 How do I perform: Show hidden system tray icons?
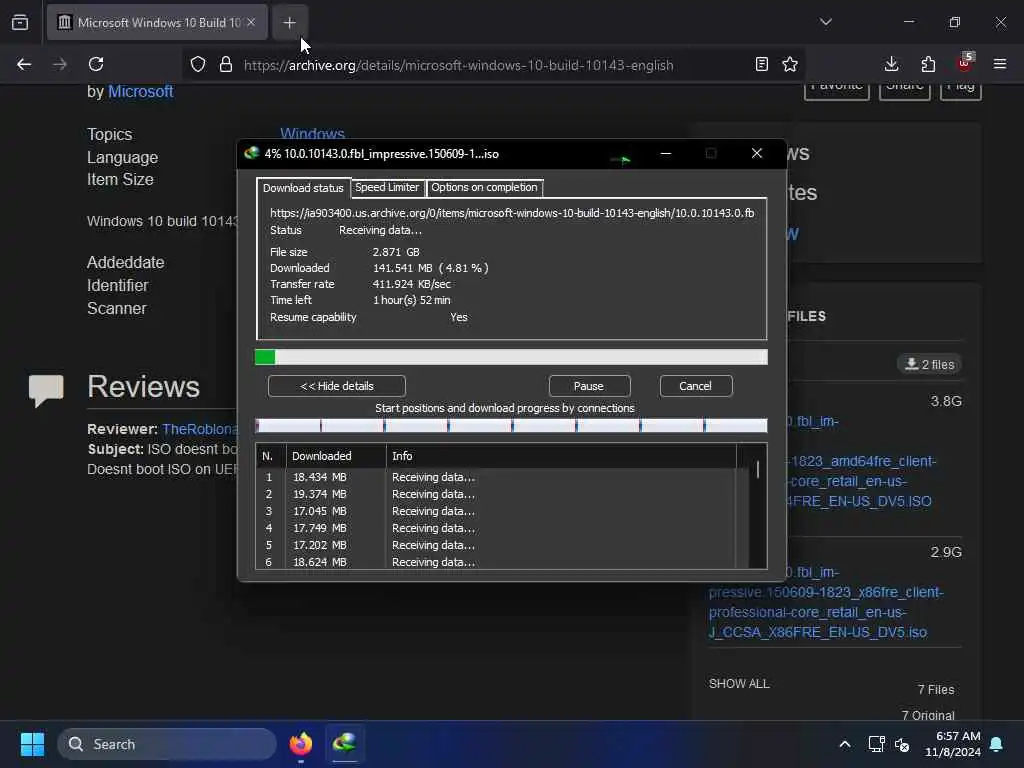pos(844,744)
